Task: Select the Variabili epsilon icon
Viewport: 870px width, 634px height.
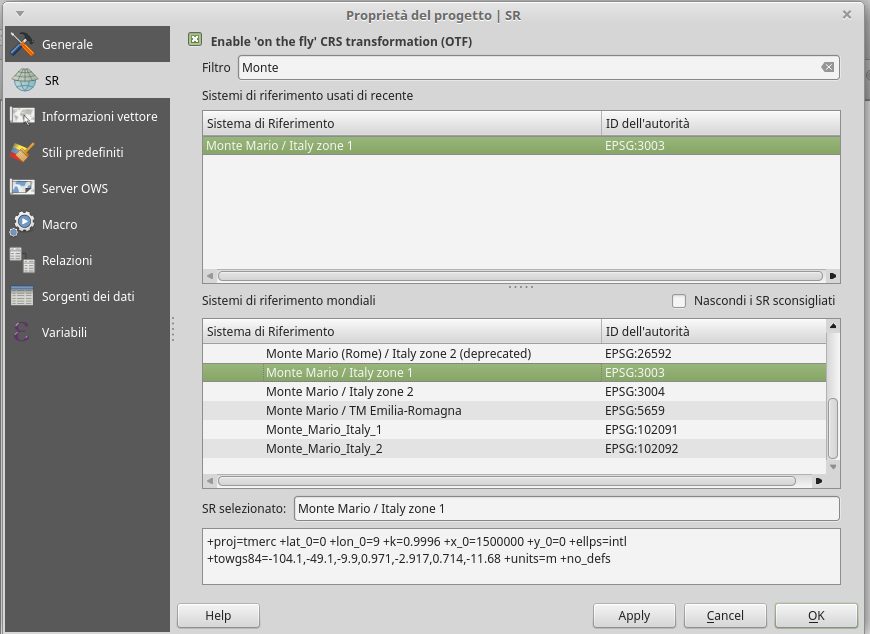Action: tap(22, 332)
